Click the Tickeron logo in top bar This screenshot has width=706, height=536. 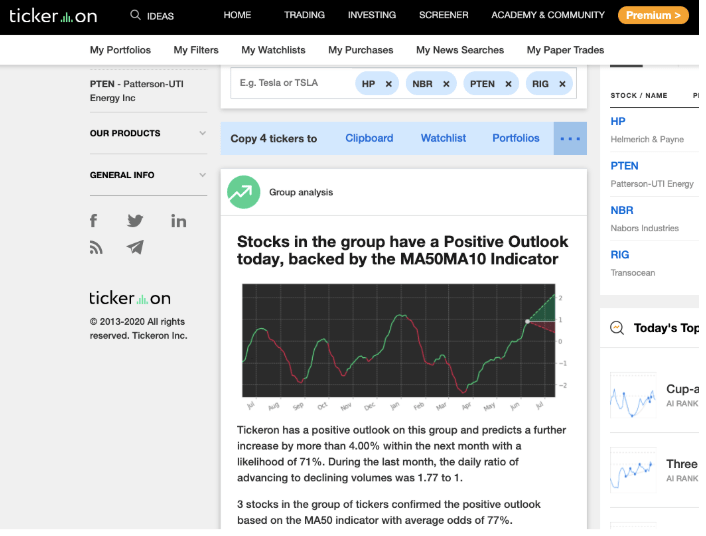(x=53, y=16)
